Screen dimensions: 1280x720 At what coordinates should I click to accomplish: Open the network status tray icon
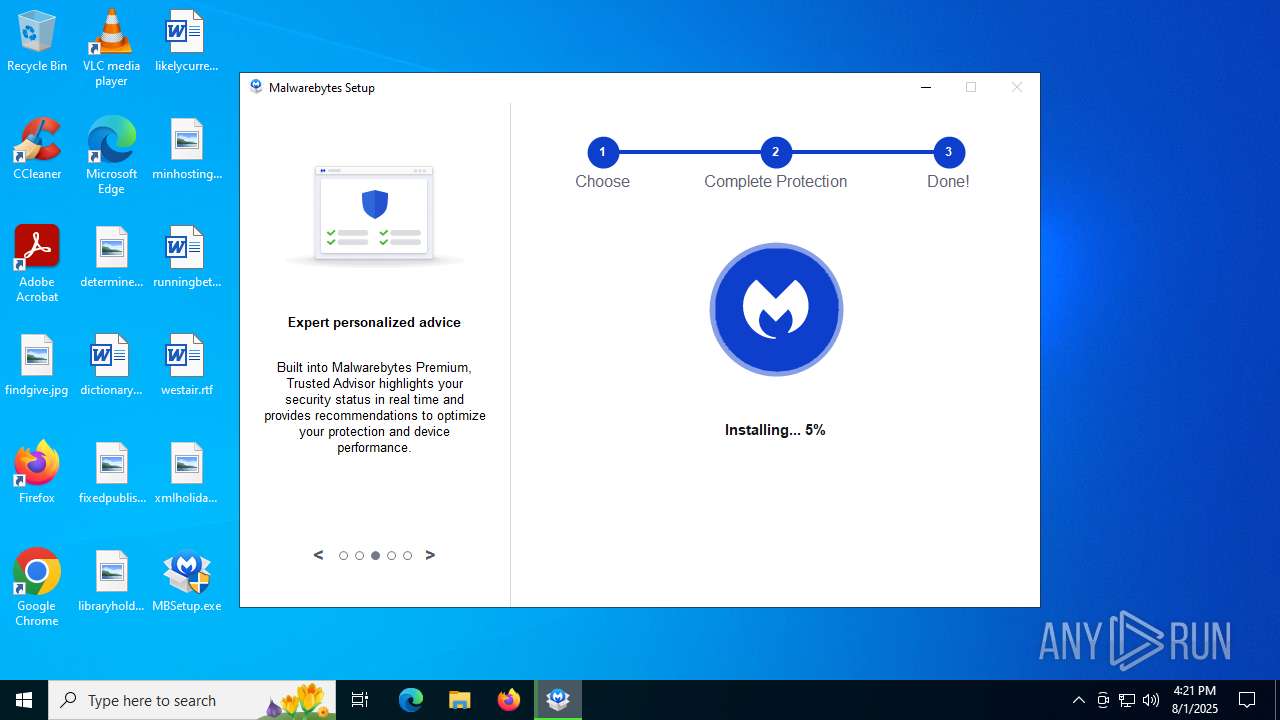click(x=1127, y=700)
